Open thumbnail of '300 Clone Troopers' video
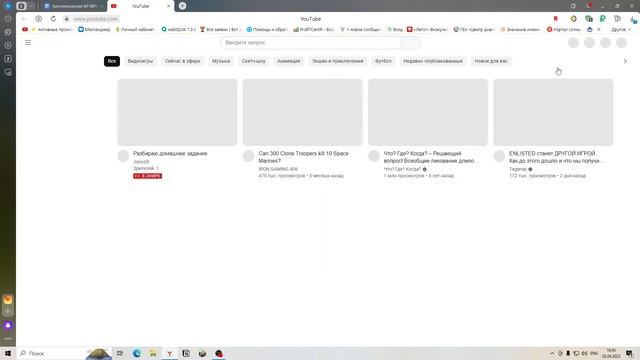 (x=302, y=112)
